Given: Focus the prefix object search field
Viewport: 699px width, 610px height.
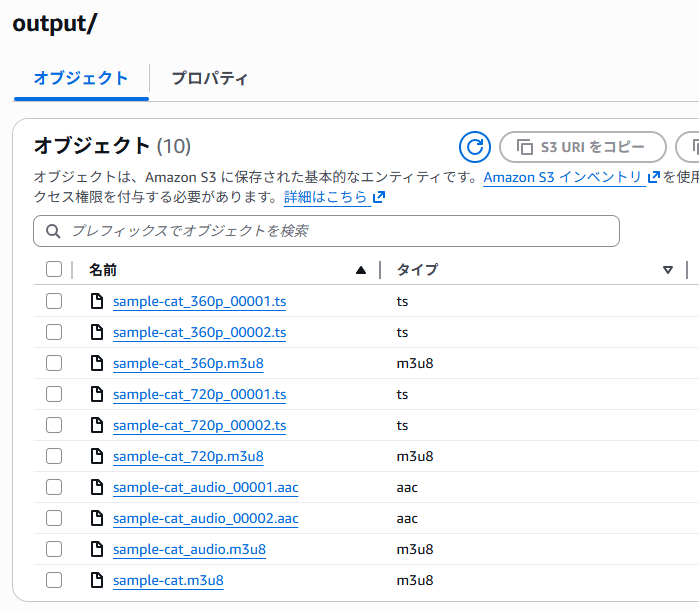Looking at the screenshot, I should pyautogui.click(x=340, y=231).
